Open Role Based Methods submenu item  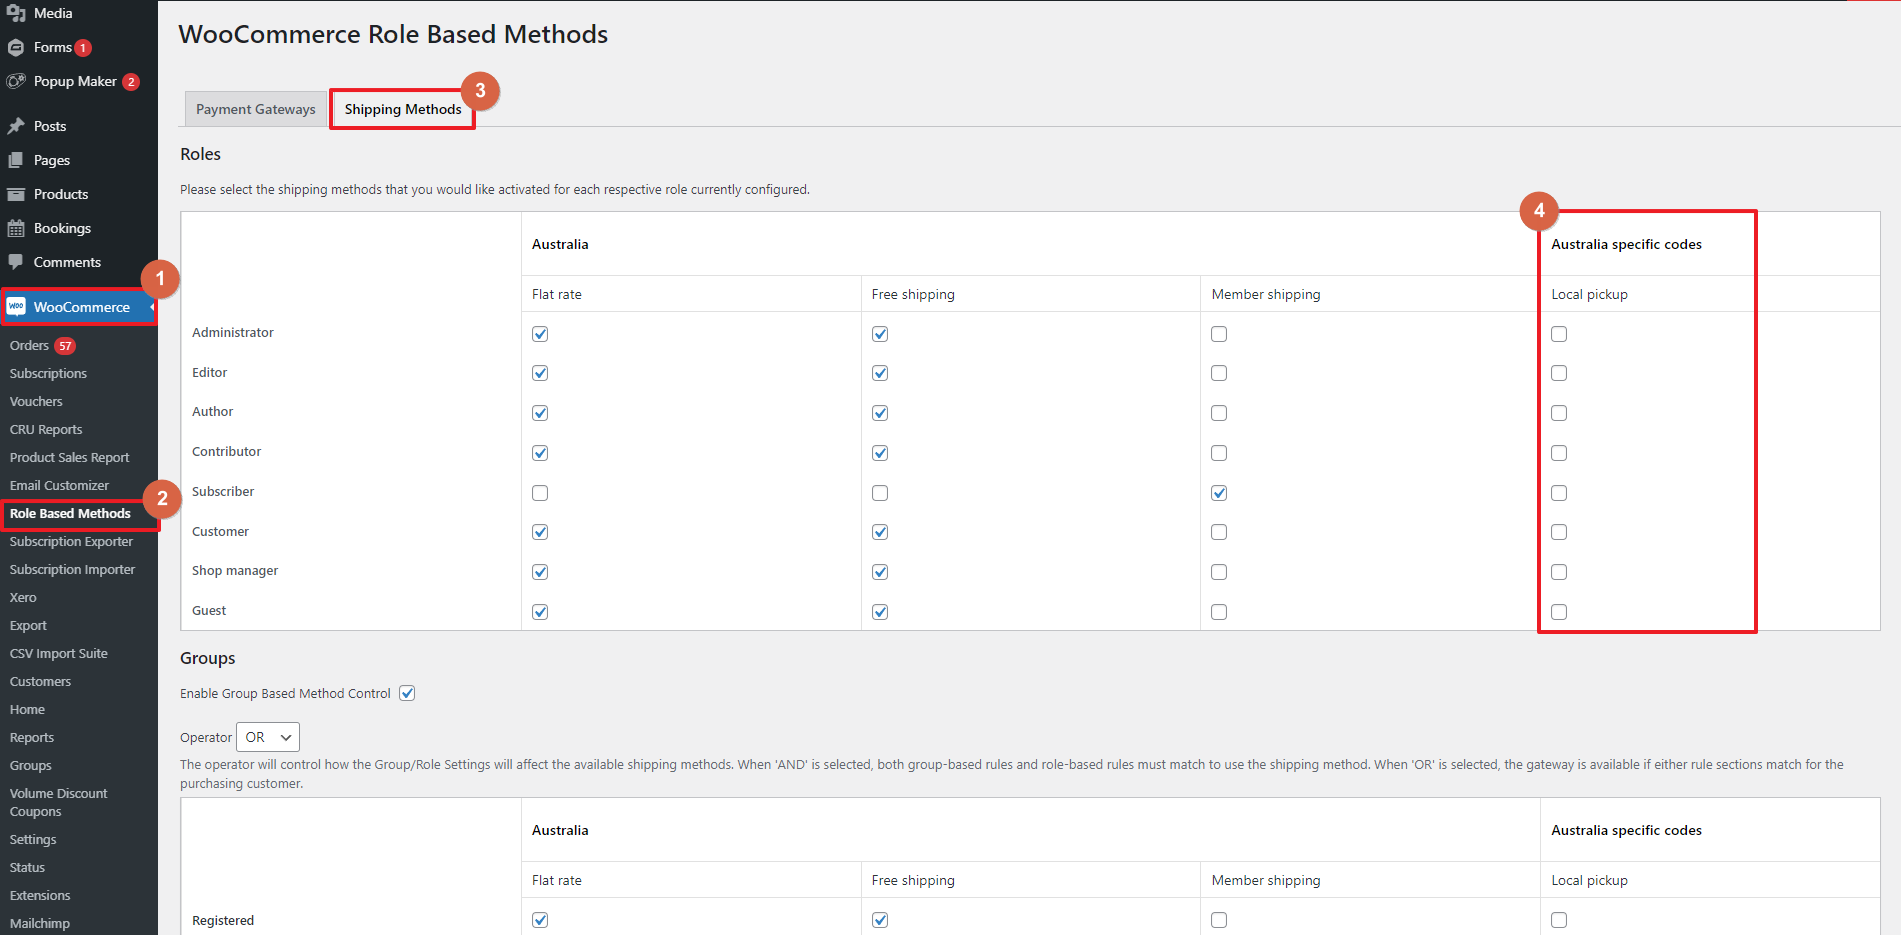click(x=70, y=513)
